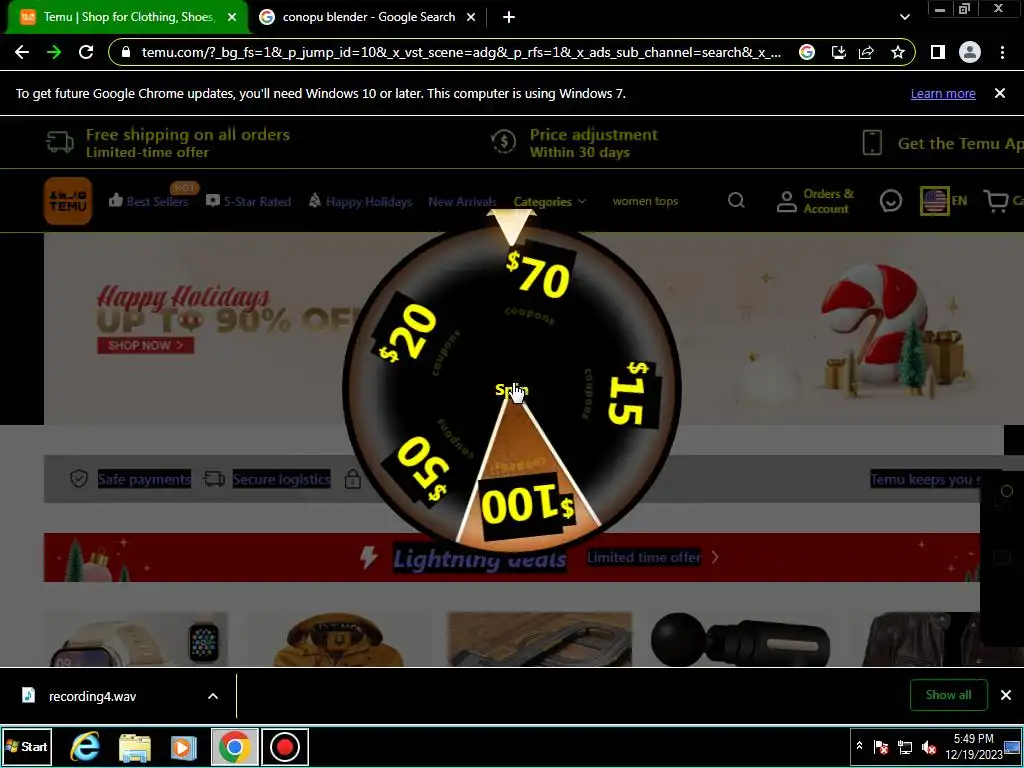Switch to the conopu blender Google Search tab
This screenshot has width=1024, height=768.
368,17
